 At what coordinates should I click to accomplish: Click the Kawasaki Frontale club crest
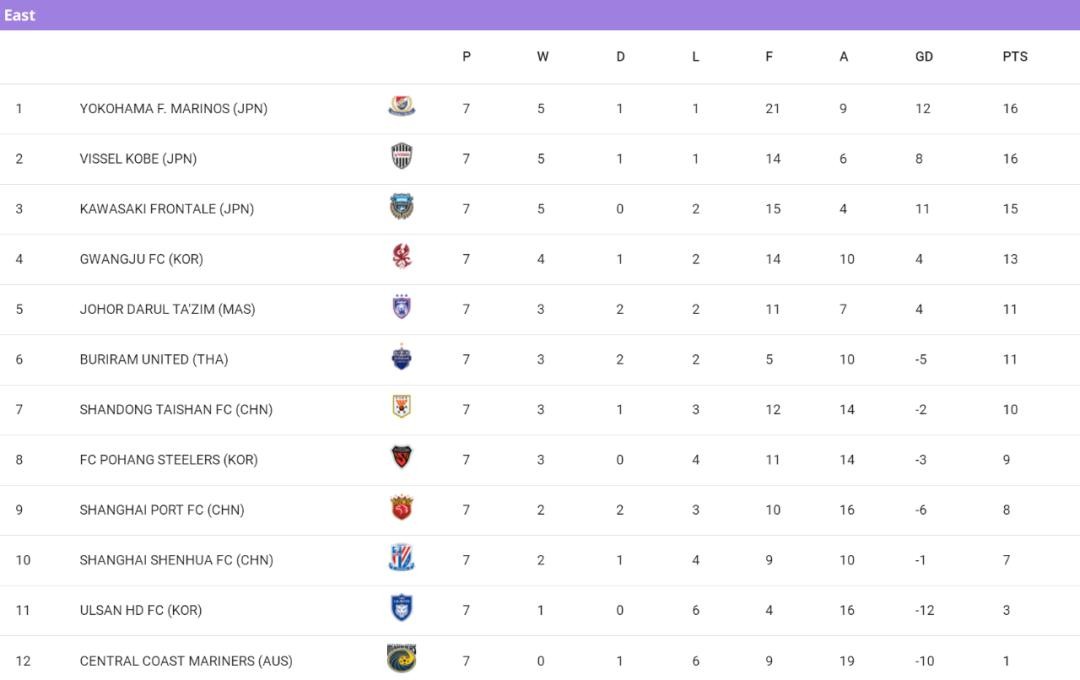(402, 208)
